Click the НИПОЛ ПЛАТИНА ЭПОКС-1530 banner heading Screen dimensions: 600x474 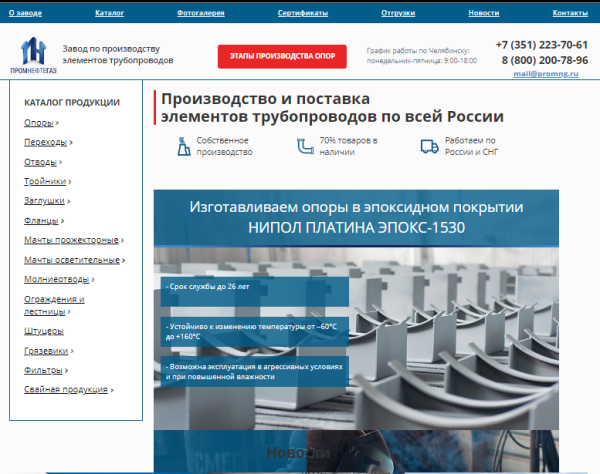pyautogui.click(x=356, y=228)
